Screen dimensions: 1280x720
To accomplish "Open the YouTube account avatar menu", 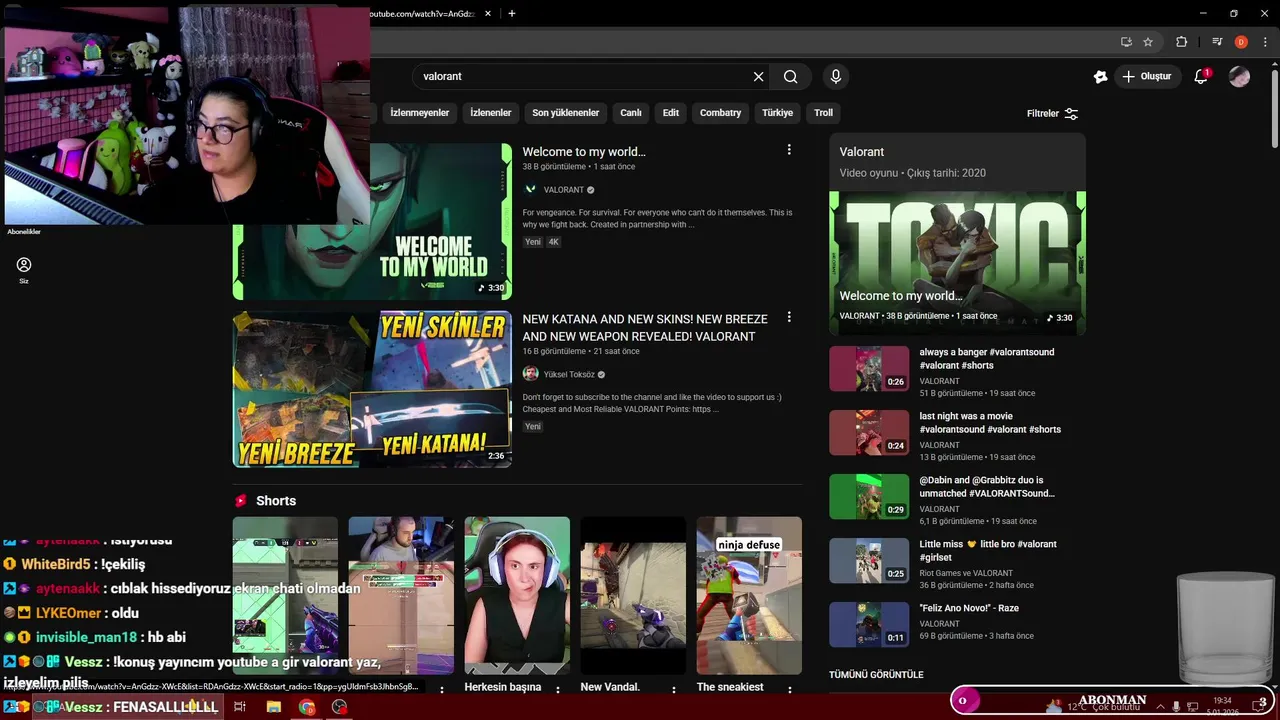I will pos(1239,76).
